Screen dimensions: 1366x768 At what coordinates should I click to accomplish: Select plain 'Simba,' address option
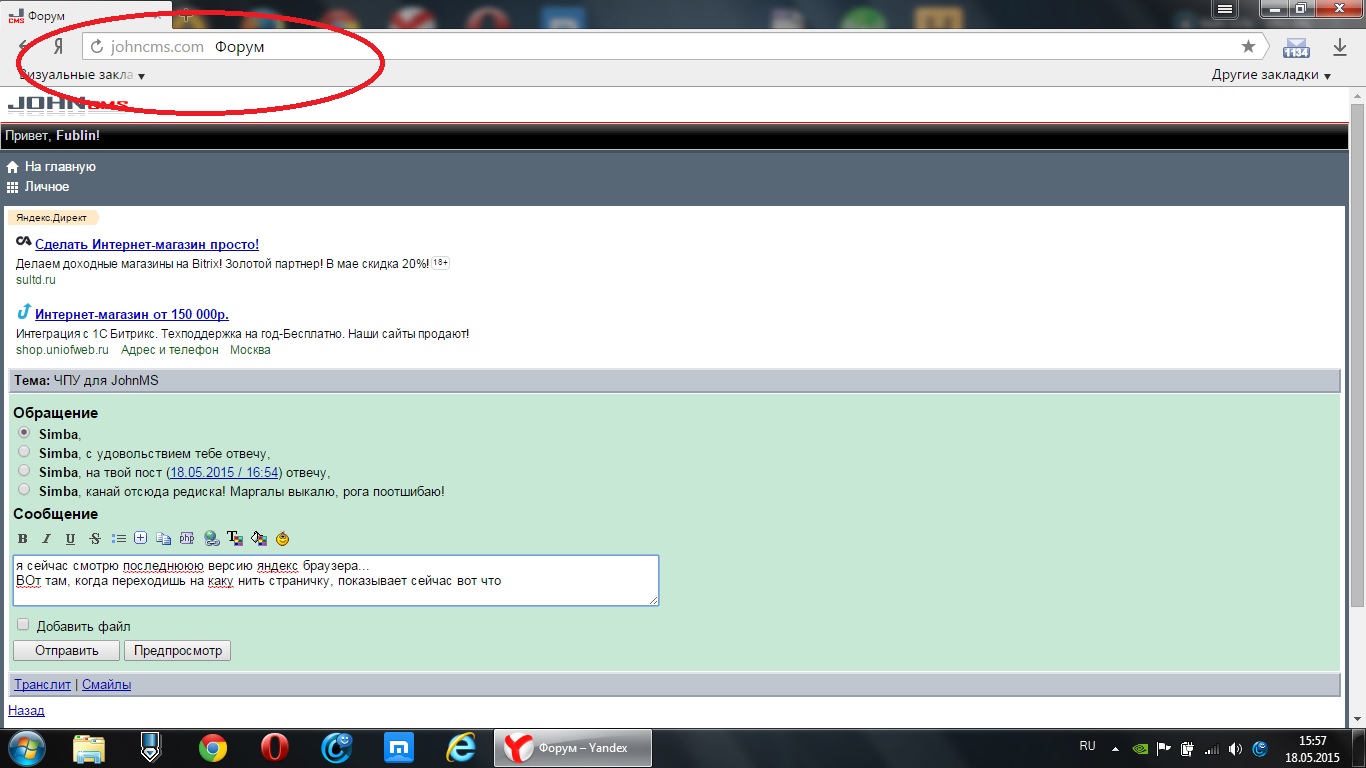click(24, 433)
